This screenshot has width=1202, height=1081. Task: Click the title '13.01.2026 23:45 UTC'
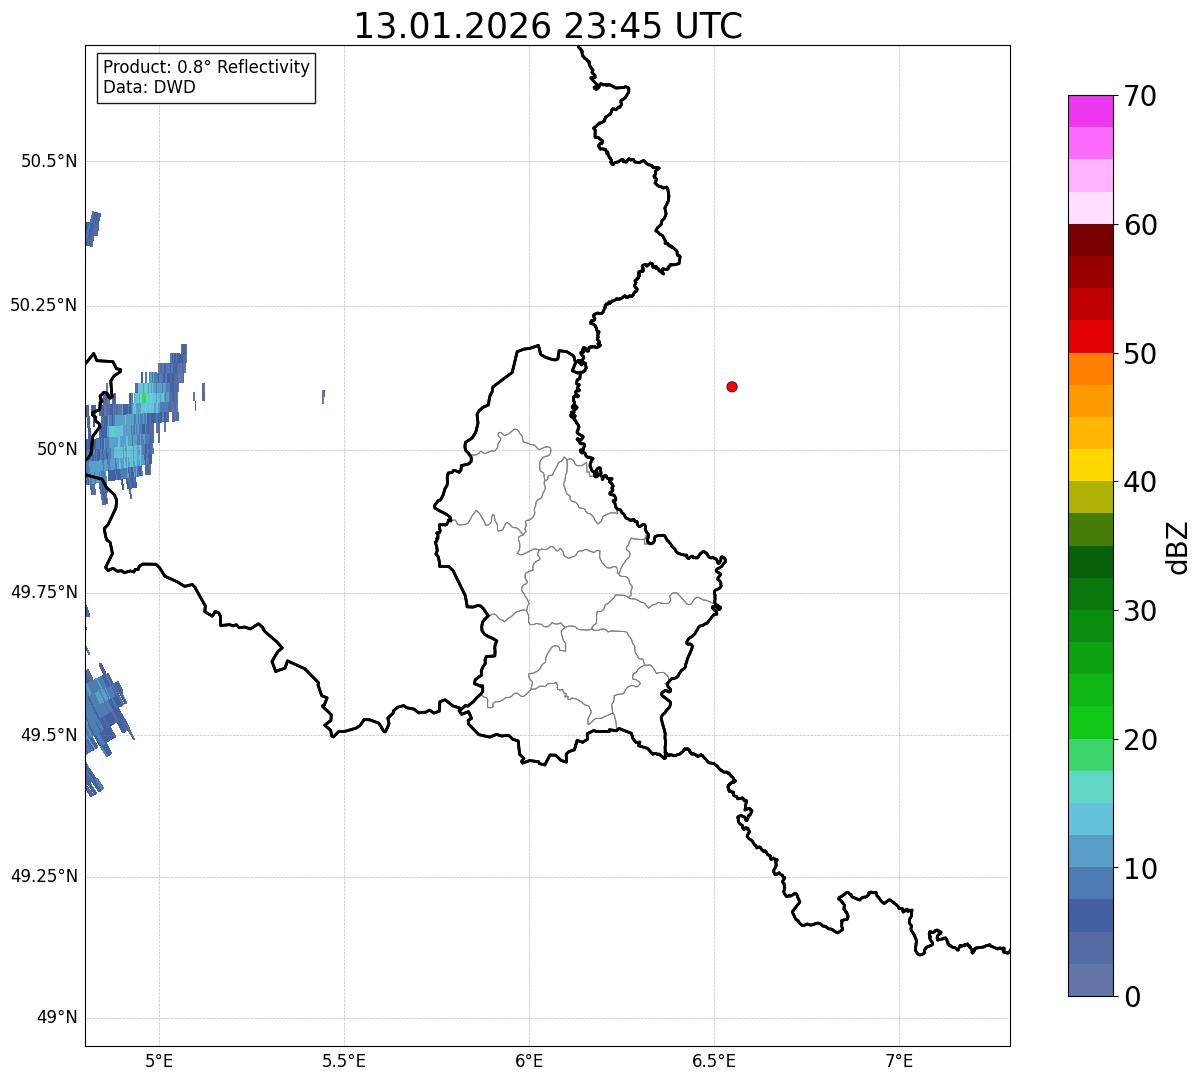(548, 26)
